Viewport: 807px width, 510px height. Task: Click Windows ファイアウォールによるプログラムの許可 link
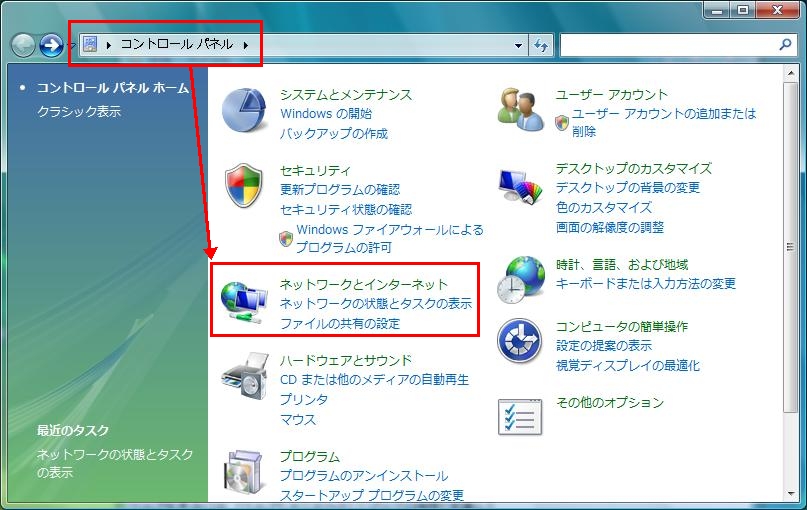point(390,238)
